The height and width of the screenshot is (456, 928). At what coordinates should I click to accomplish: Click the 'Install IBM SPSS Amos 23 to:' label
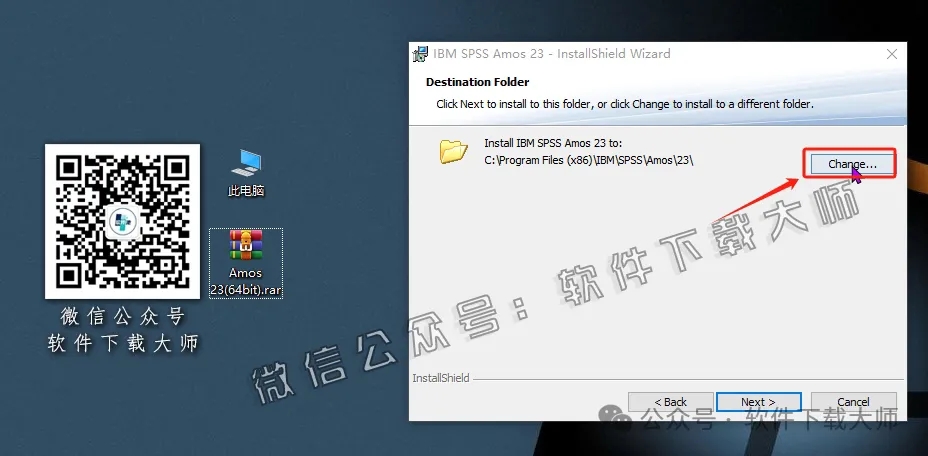point(553,143)
